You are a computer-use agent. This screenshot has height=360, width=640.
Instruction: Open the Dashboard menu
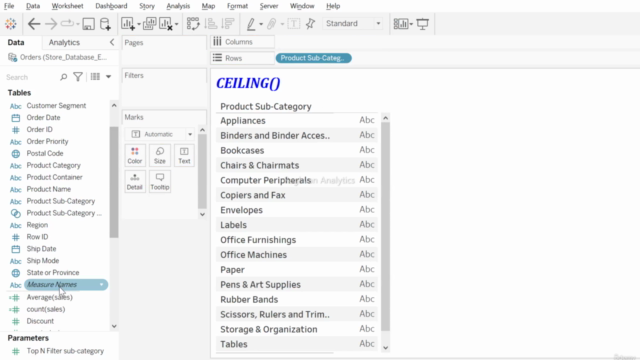coord(111,6)
